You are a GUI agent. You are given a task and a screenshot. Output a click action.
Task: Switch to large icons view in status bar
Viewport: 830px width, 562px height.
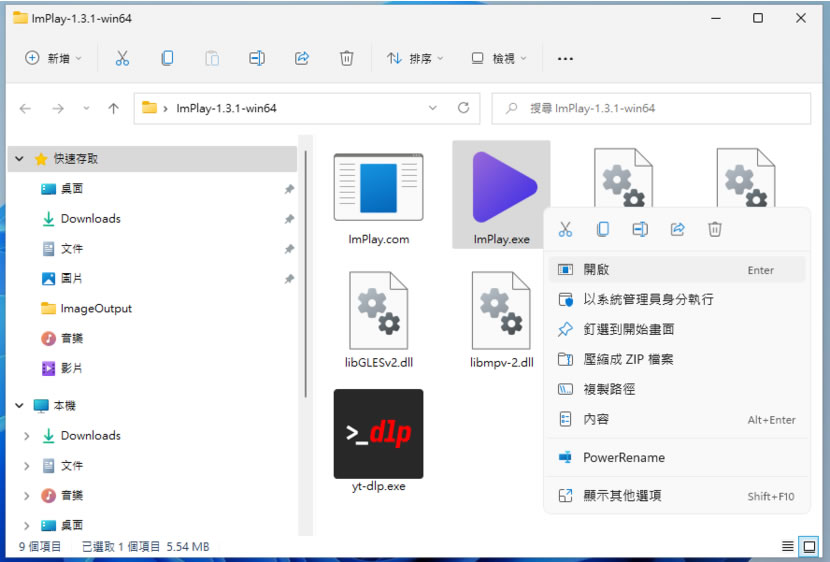click(x=809, y=546)
